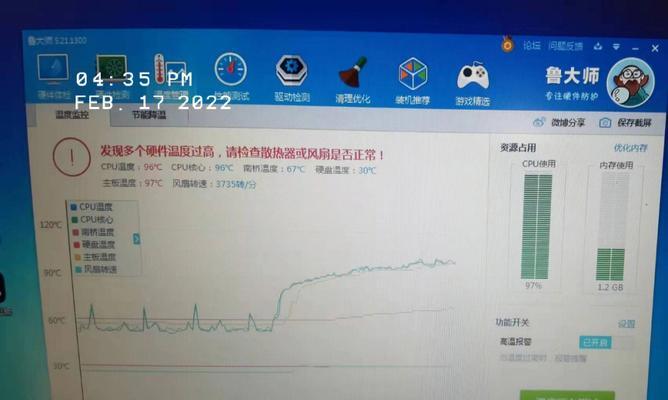Share via Weibo (微博分享)

(x=559, y=123)
